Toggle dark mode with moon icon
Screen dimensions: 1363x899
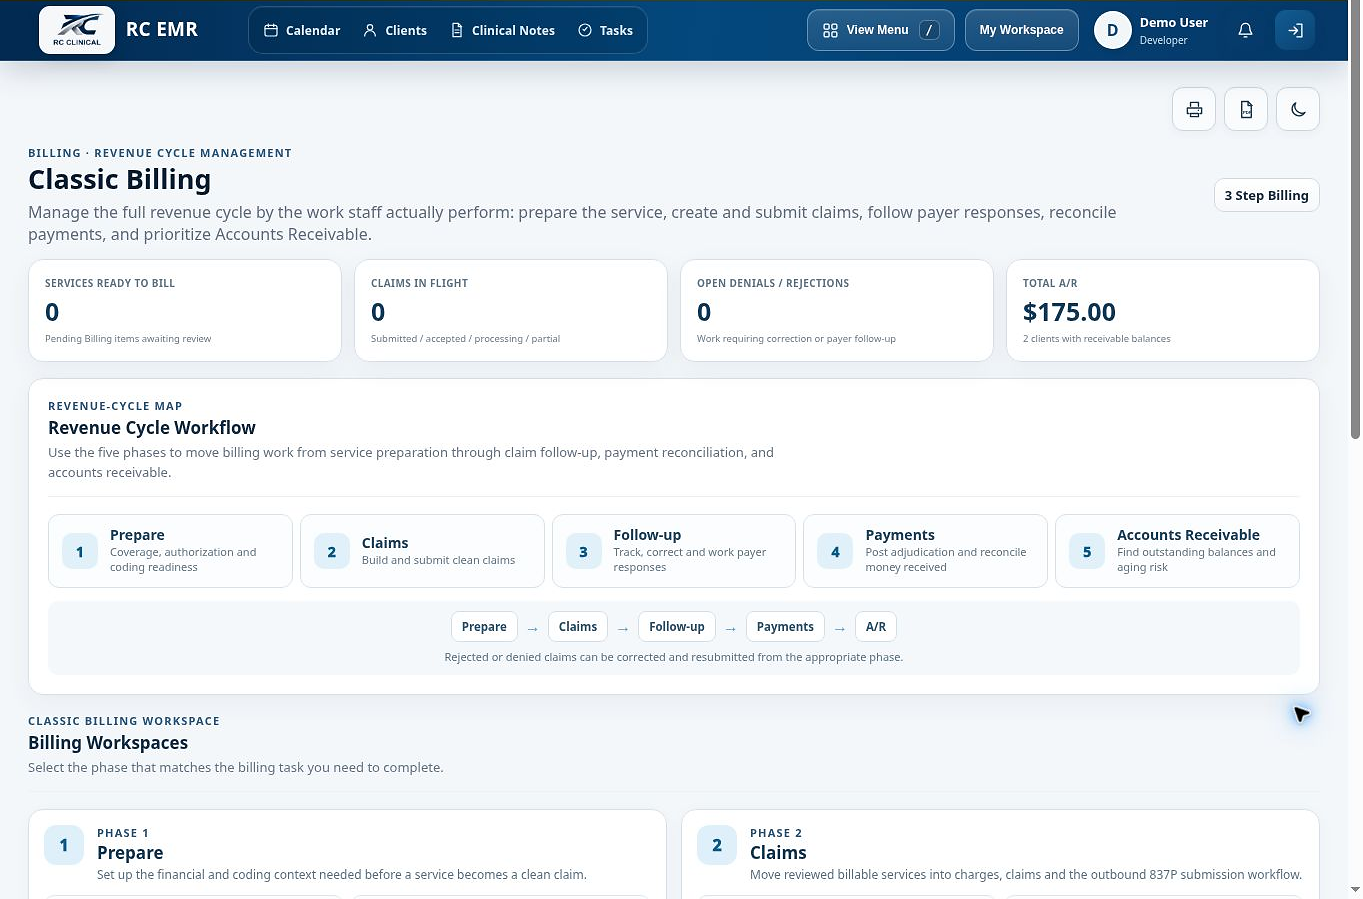pyautogui.click(x=1298, y=109)
